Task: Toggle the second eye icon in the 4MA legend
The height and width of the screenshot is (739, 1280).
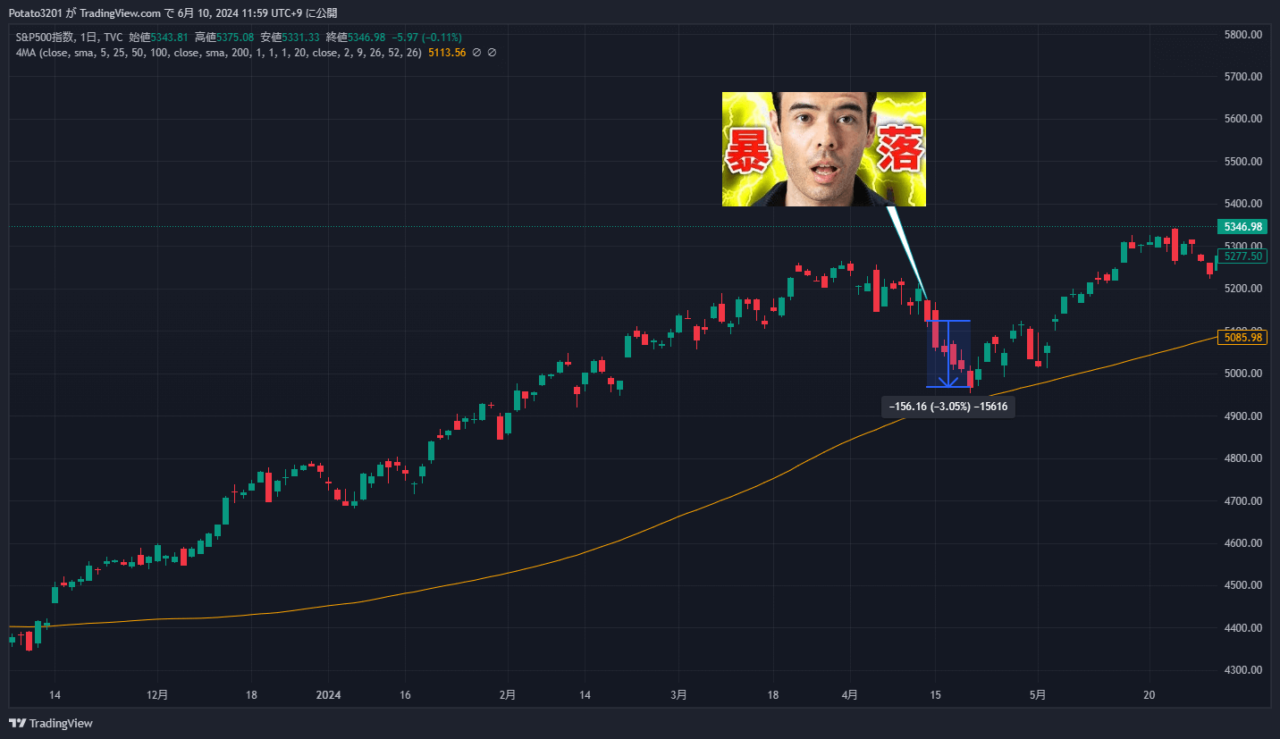Action: (493, 52)
